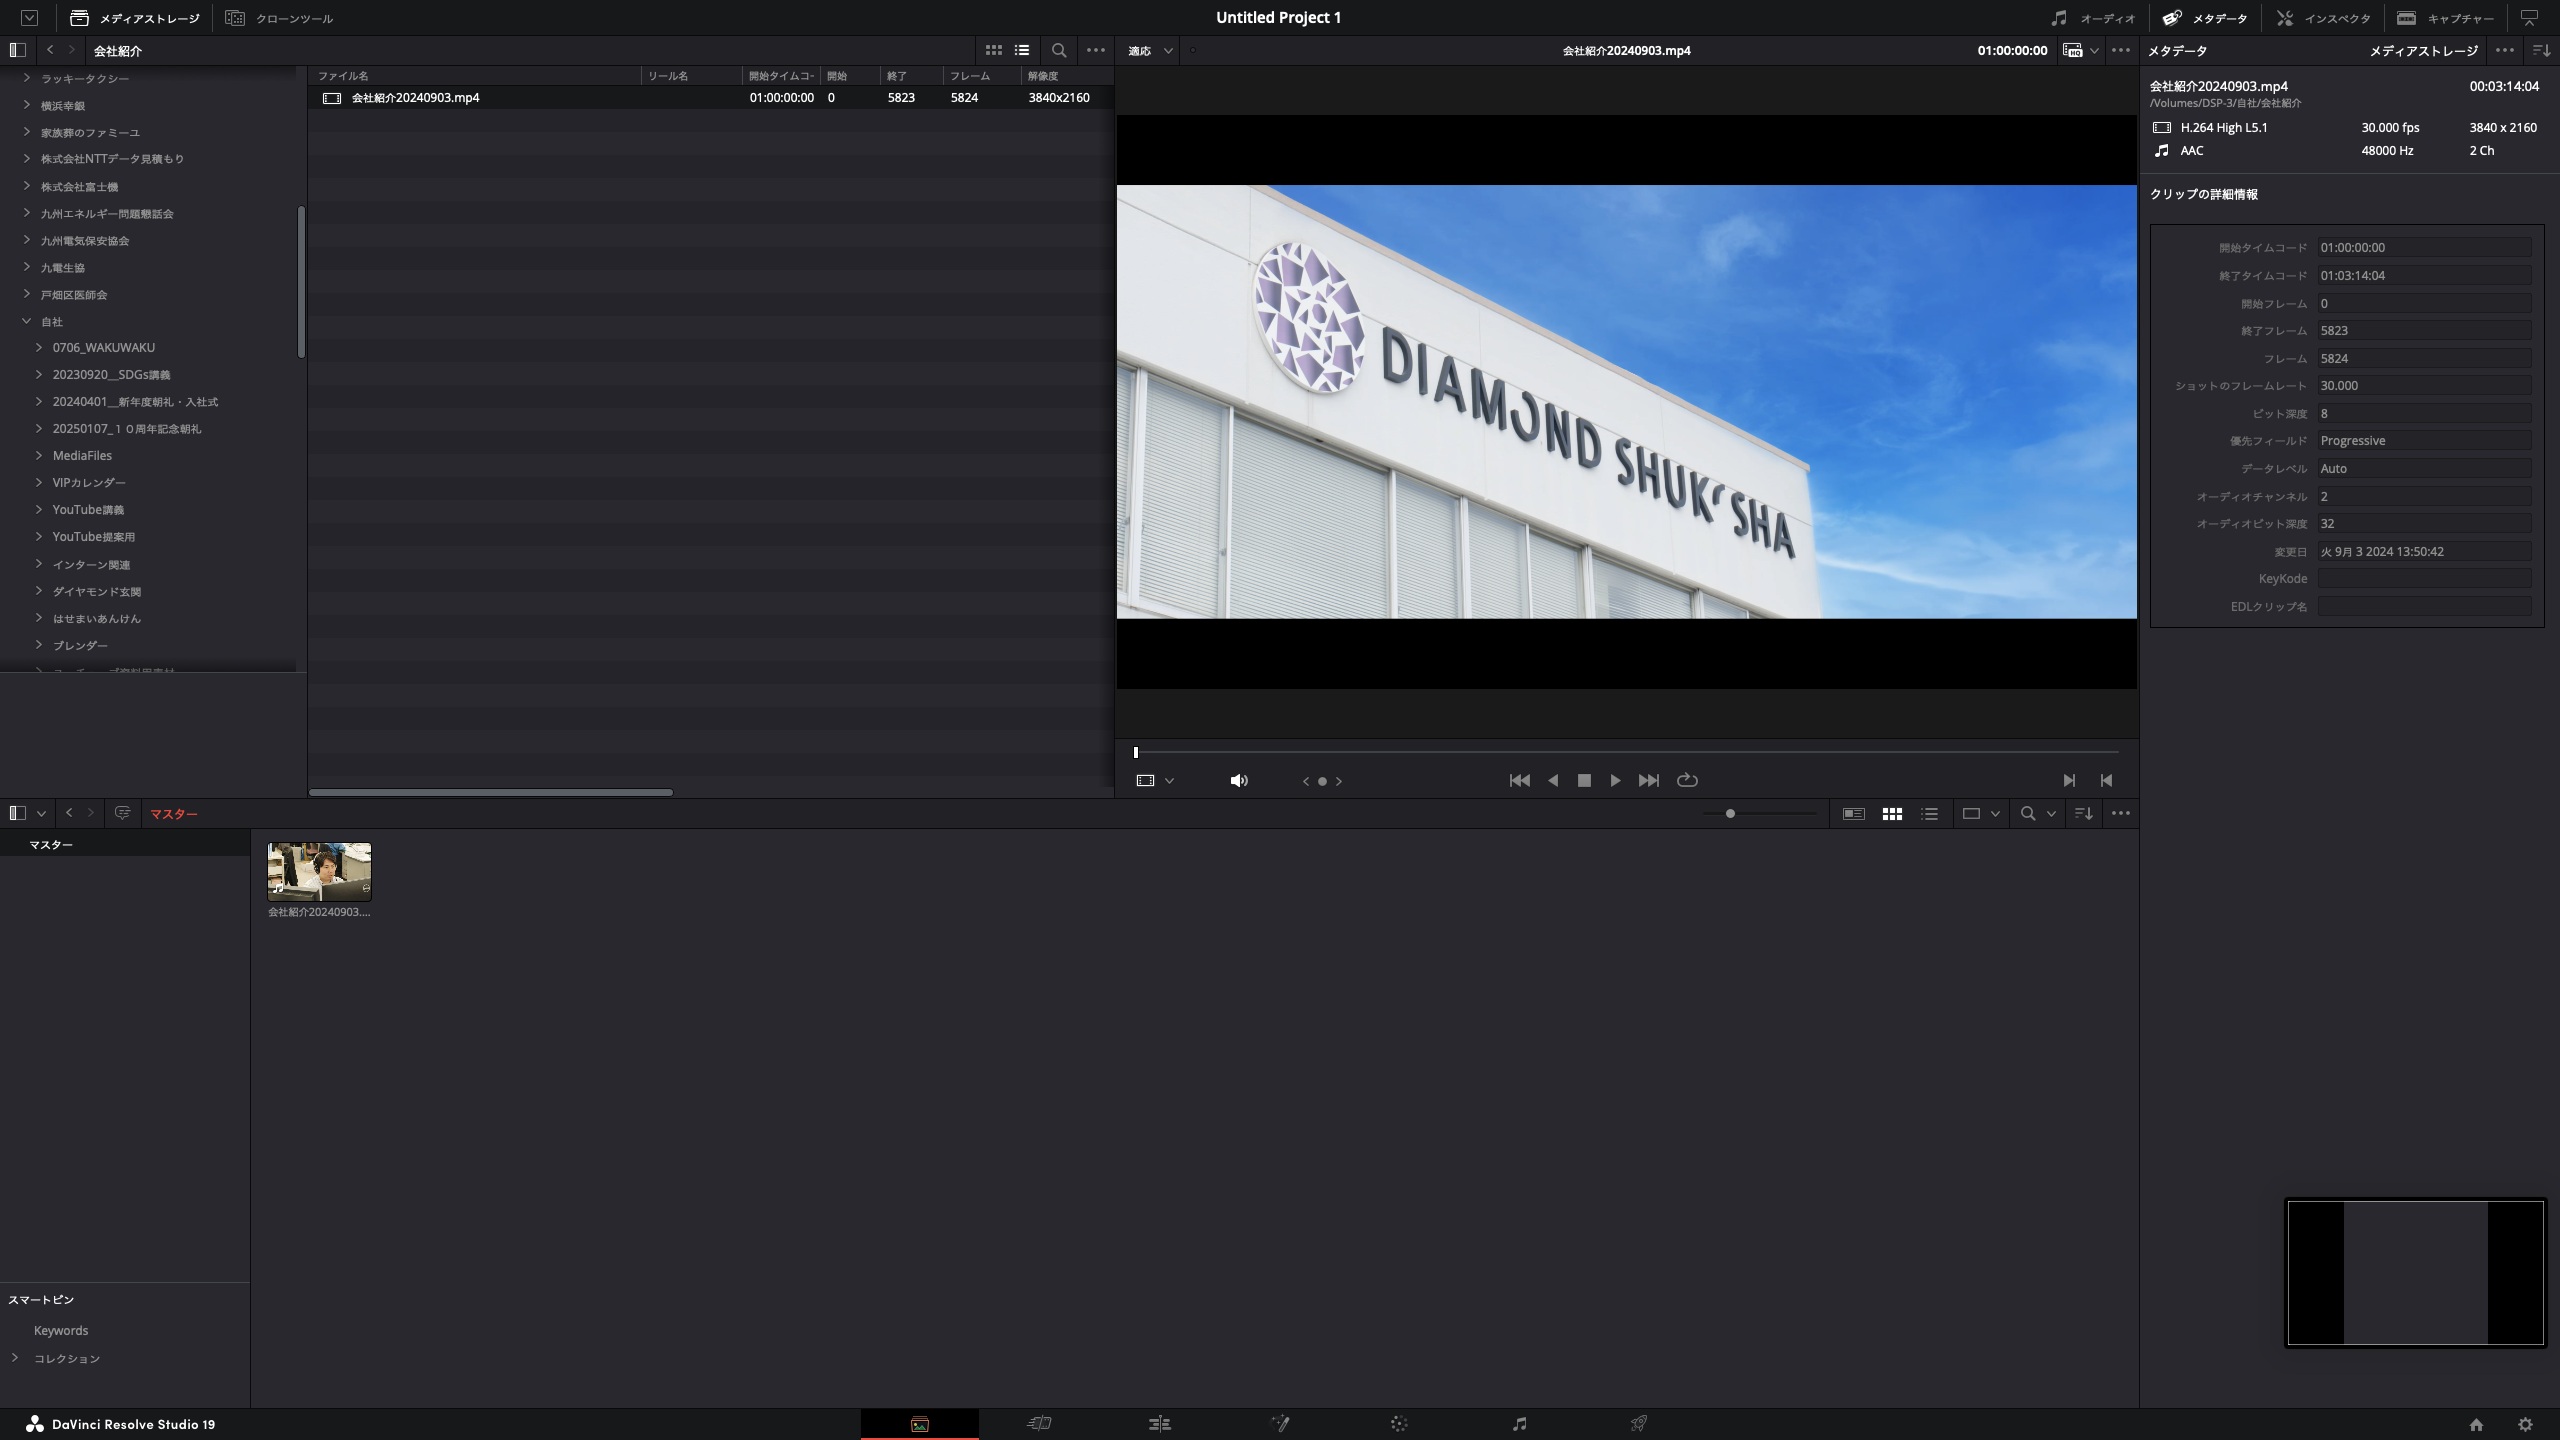Select media pool clip thumbnail 会社紹介20240903

(319, 872)
